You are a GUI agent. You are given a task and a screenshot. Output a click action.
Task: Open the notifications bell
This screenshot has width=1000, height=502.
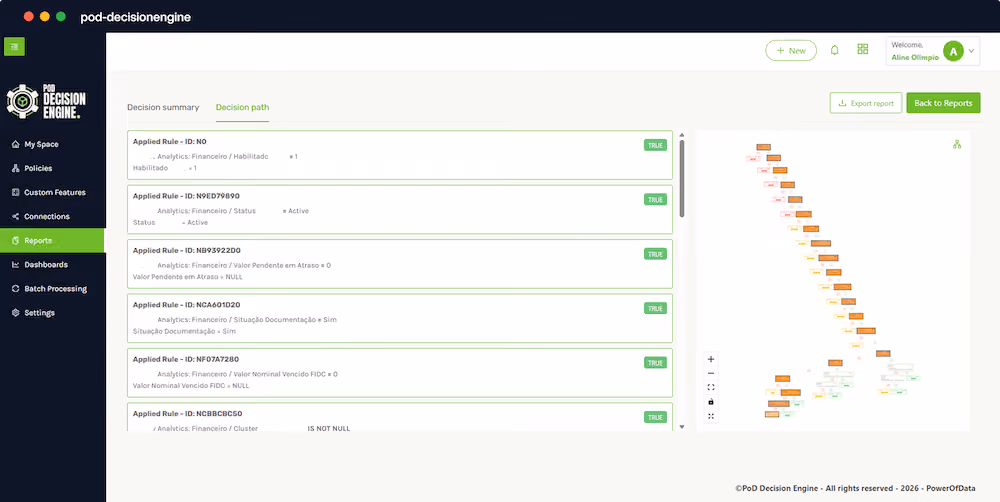(834, 50)
